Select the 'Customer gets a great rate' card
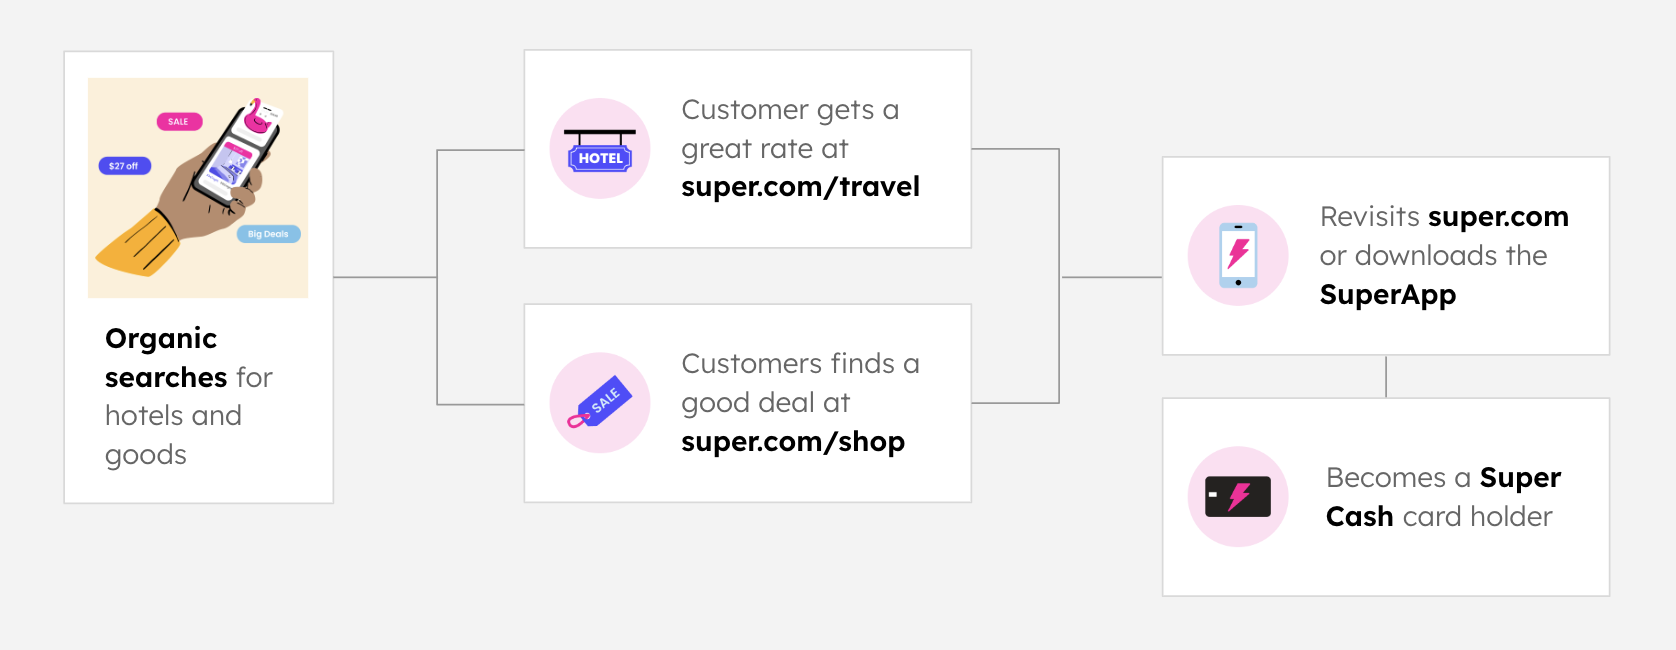Image resolution: width=1676 pixels, height=650 pixels. (x=748, y=149)
